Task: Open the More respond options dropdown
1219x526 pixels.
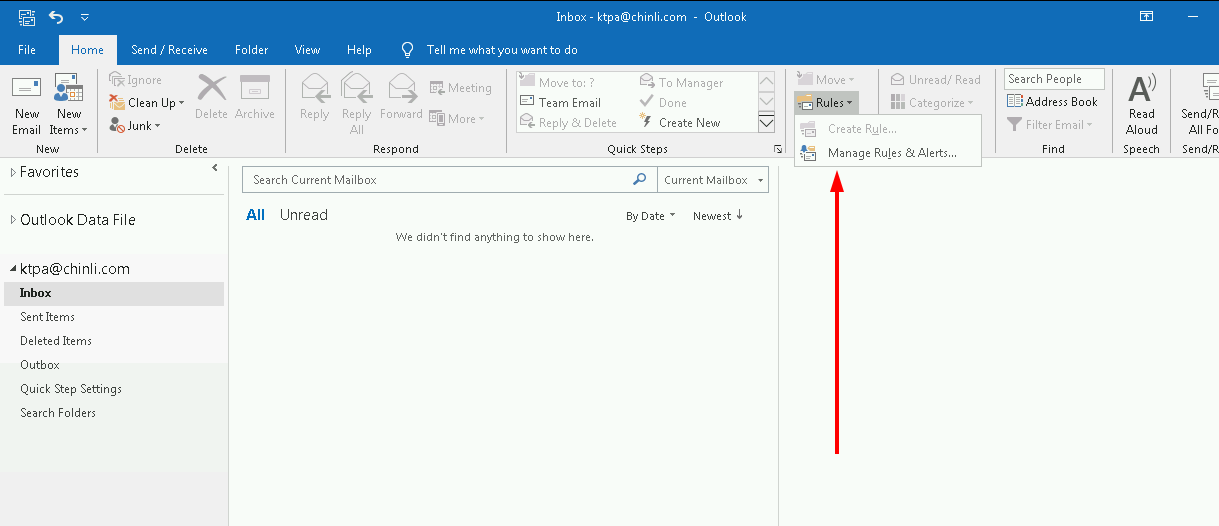Action: tap(457, 118)
